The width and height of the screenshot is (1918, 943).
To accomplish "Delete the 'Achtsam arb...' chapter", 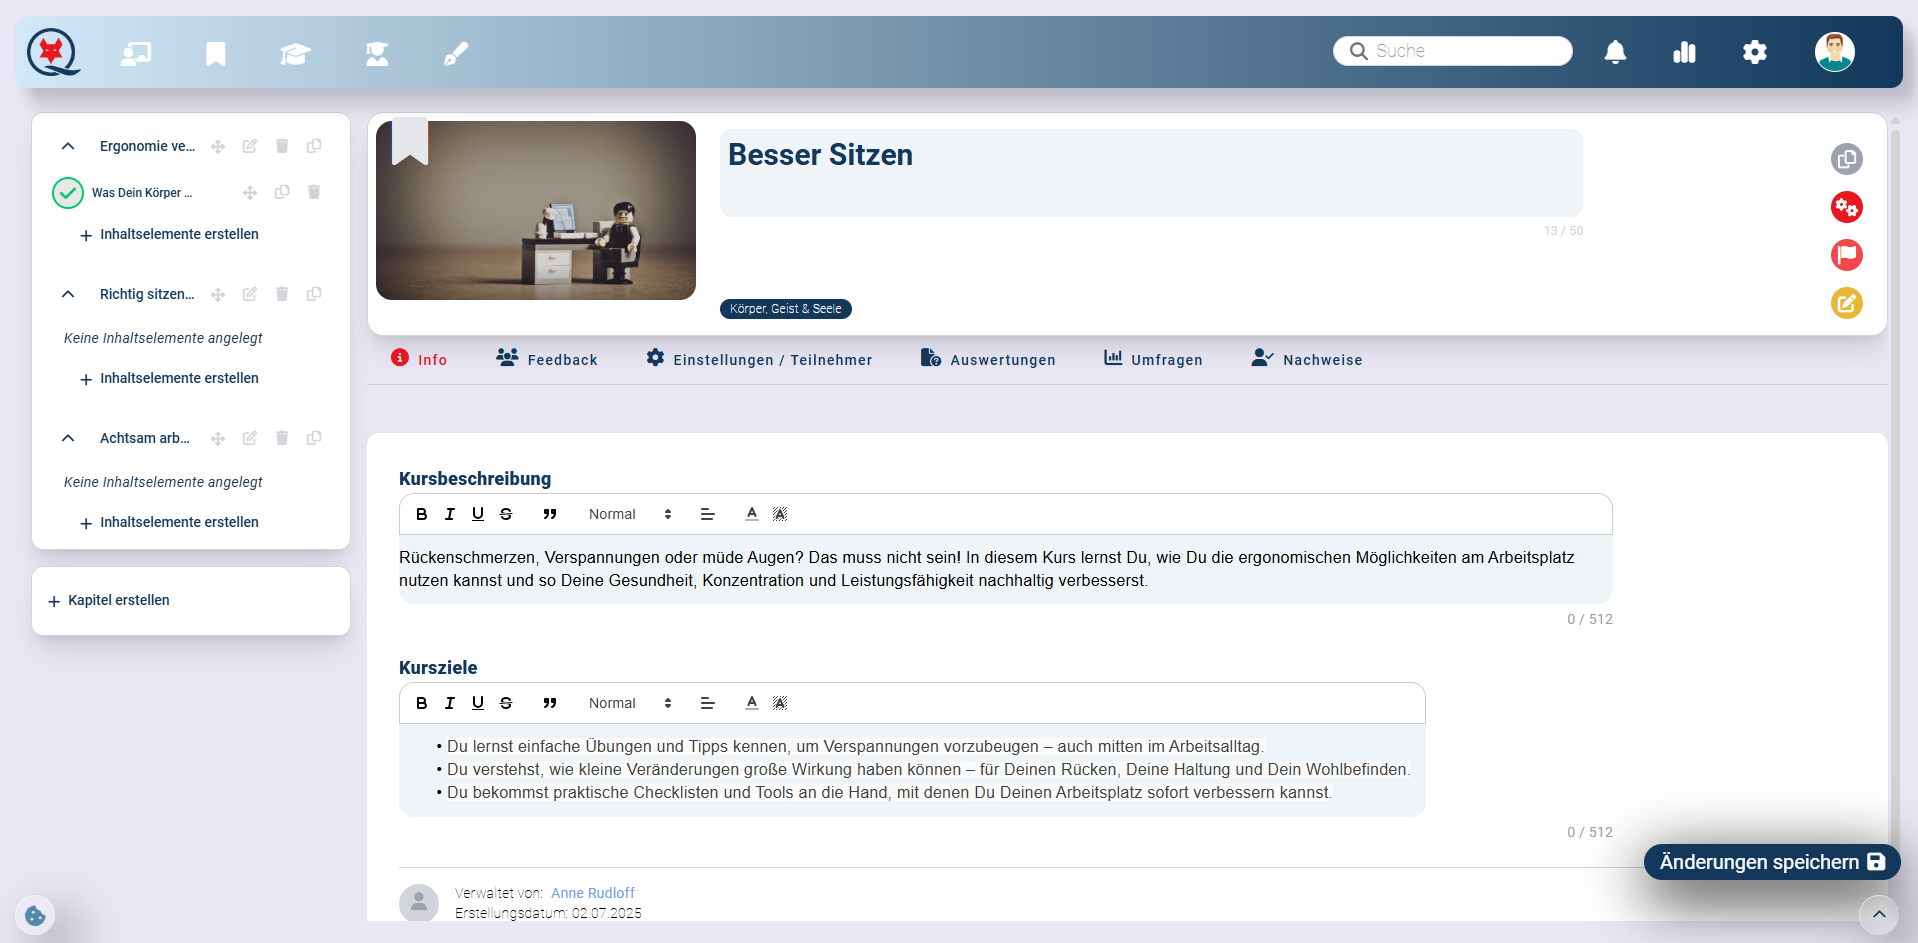I will click(282, 438).
